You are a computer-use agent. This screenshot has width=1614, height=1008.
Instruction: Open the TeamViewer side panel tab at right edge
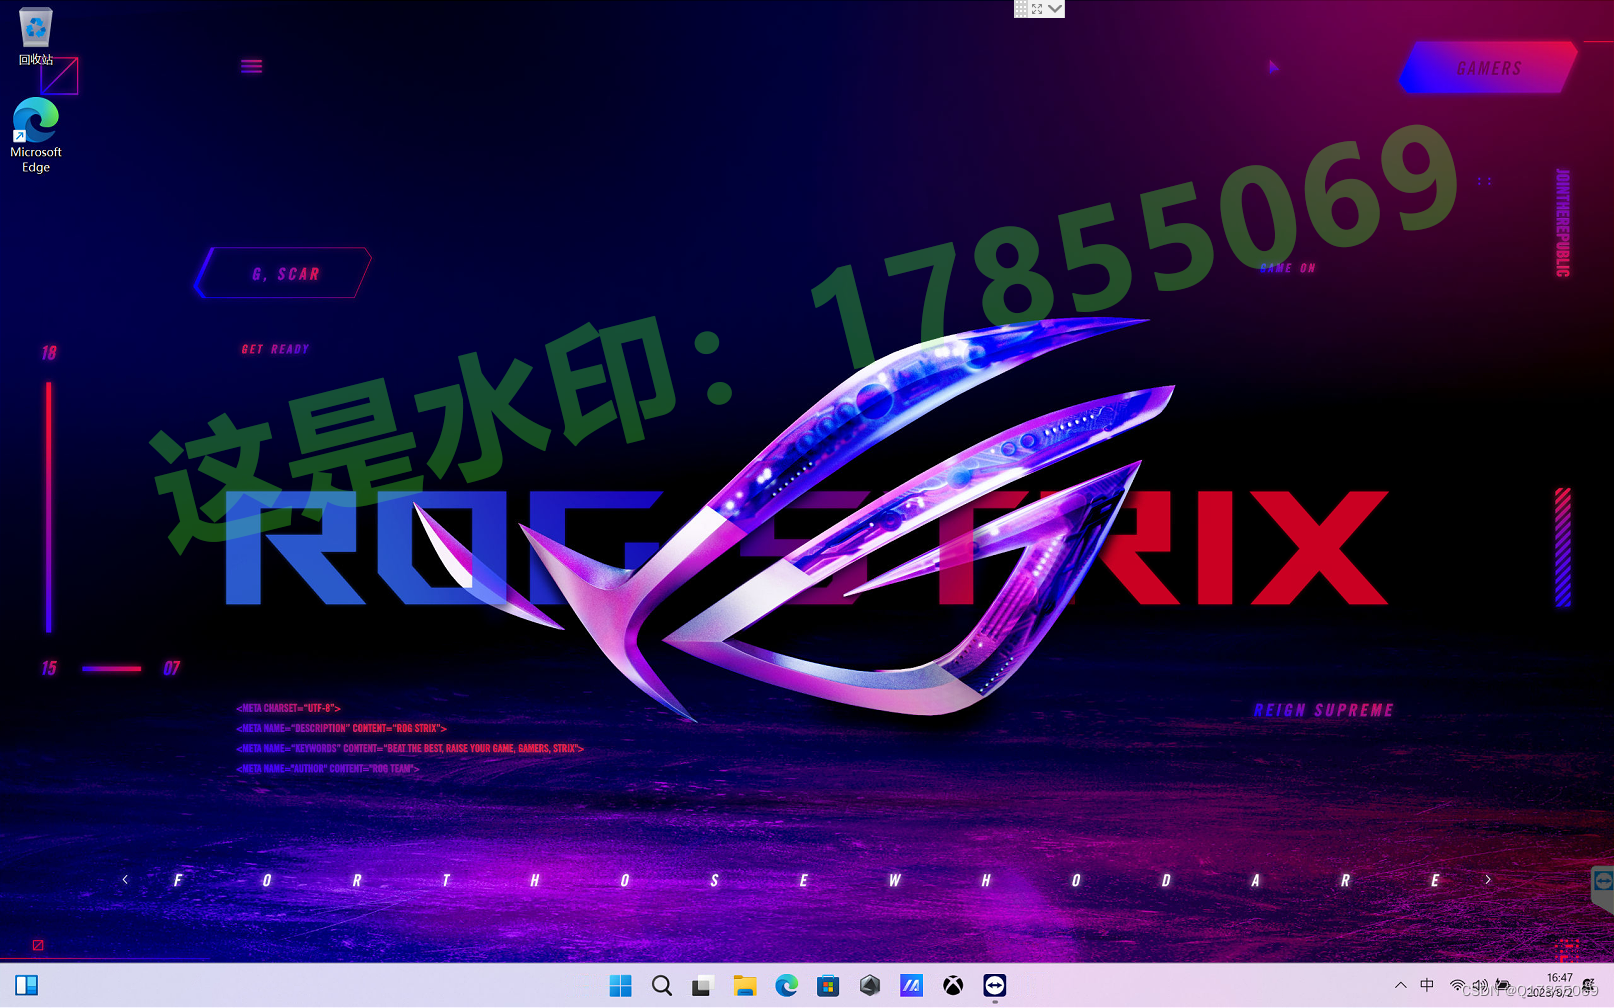click(x=1603, y=888)
